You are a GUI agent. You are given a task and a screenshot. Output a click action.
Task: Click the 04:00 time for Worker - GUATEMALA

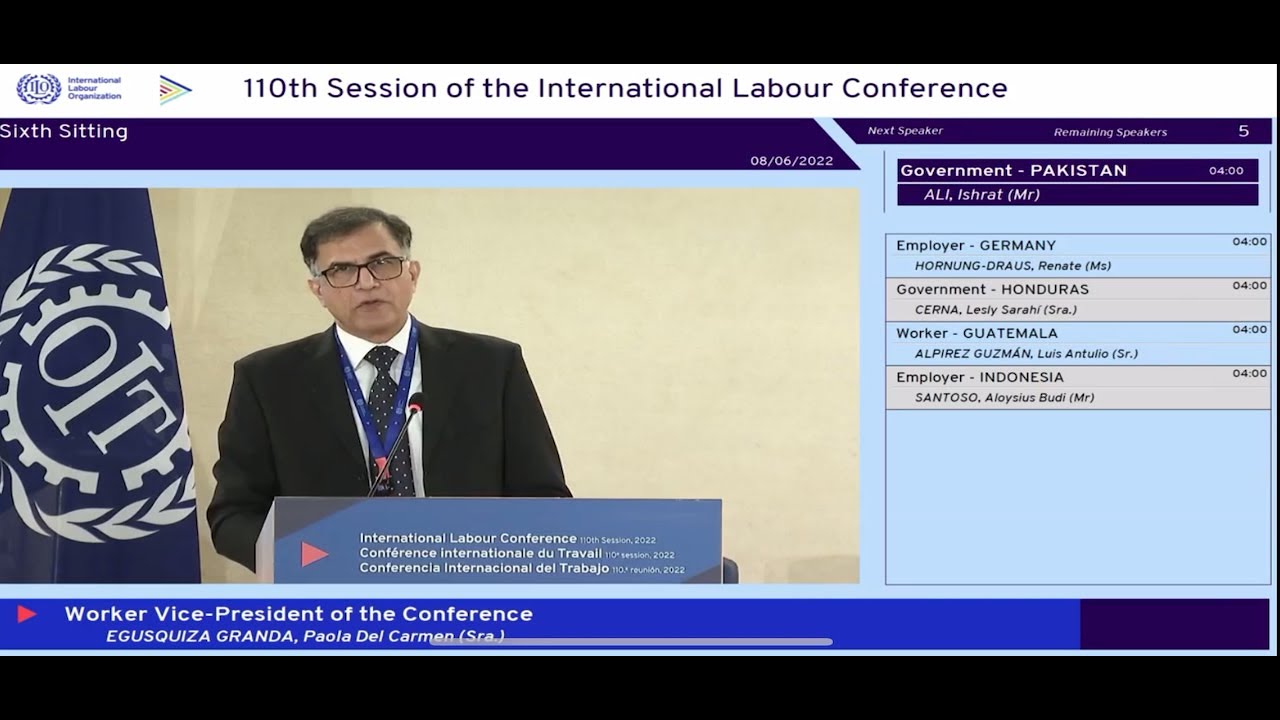1250,329
